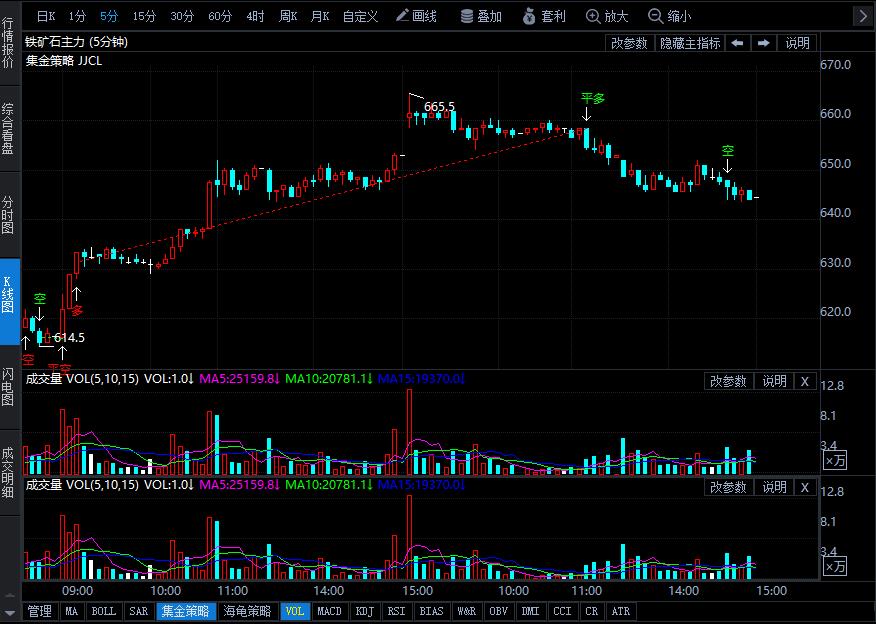Activate the 画线 drawing tool
876x624 pixels.
tap(416, 16)
